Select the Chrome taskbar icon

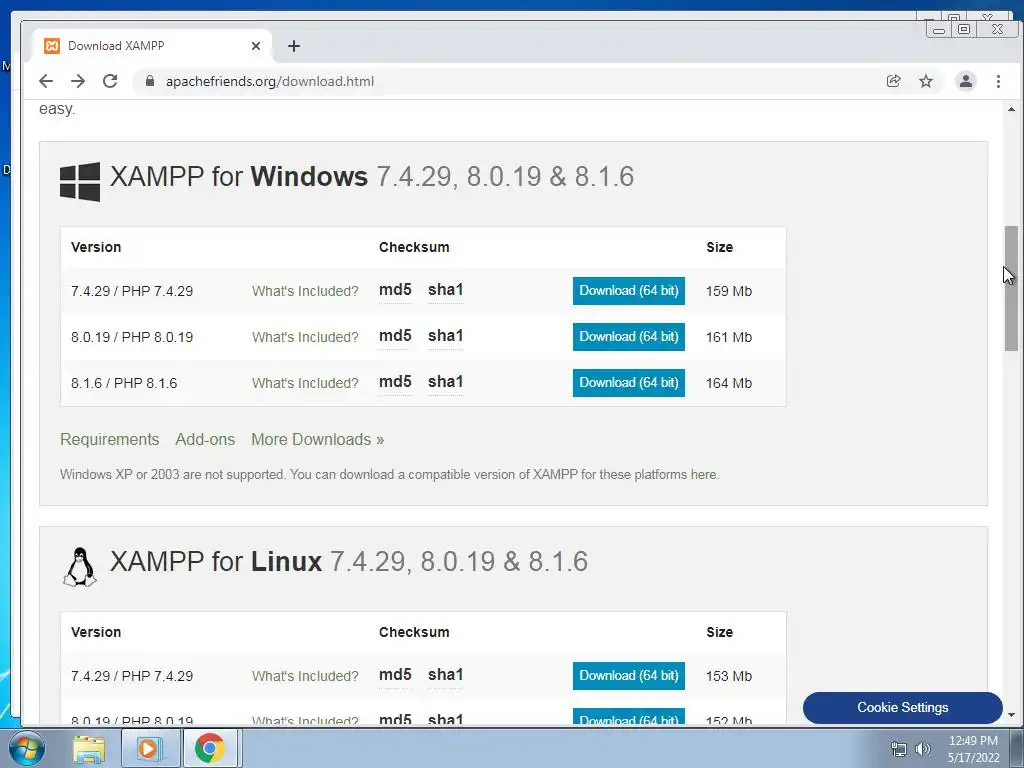(210, 748)
